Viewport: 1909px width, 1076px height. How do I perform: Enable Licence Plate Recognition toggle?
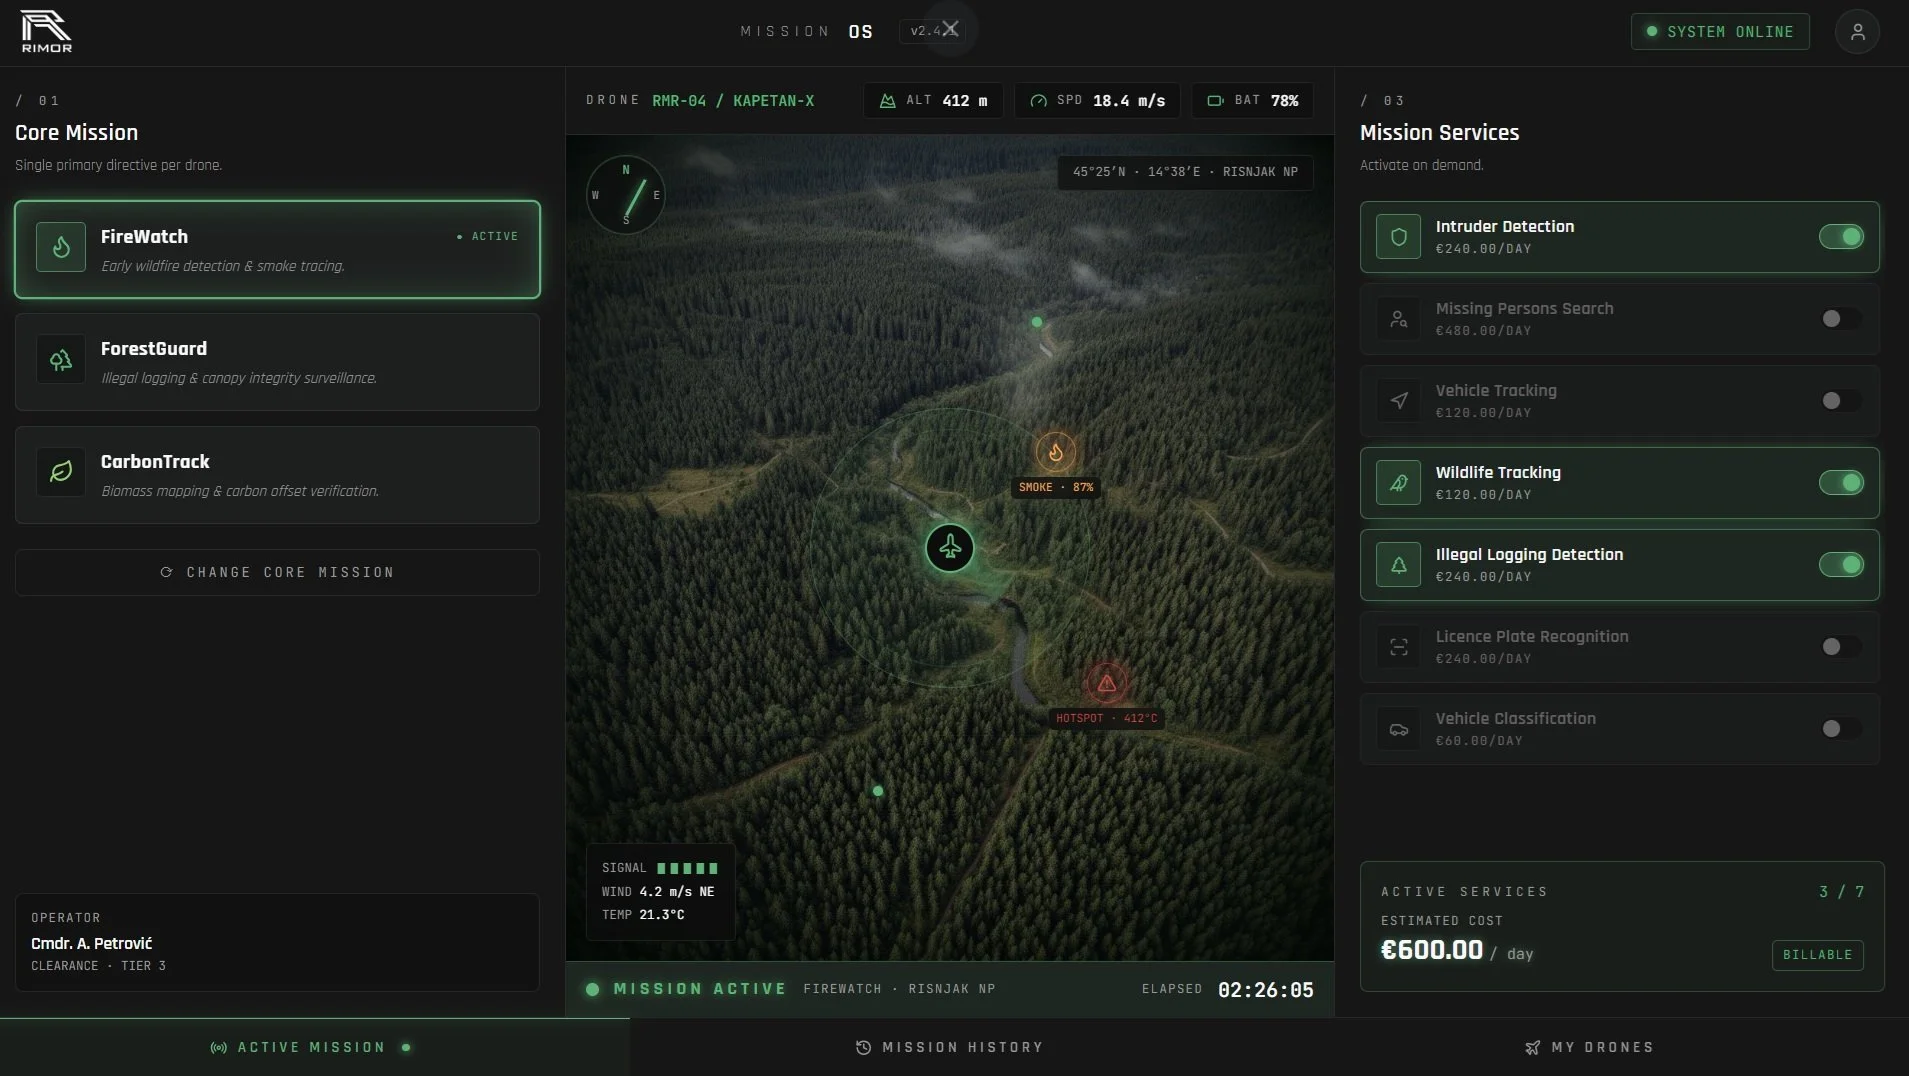pos(1841,647)
